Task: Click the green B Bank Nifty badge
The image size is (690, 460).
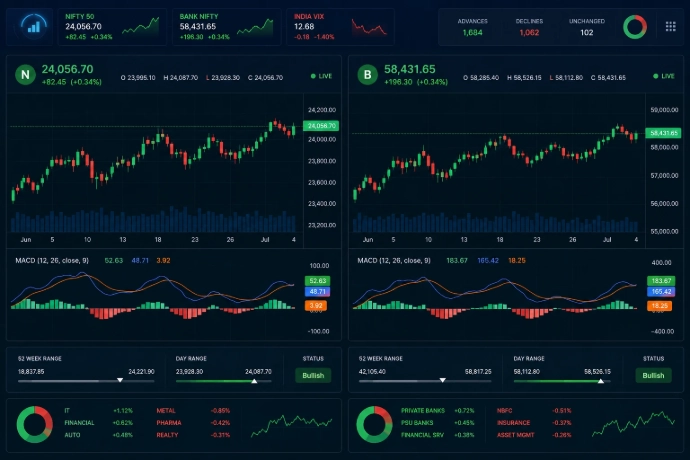Action: point(367,75)
